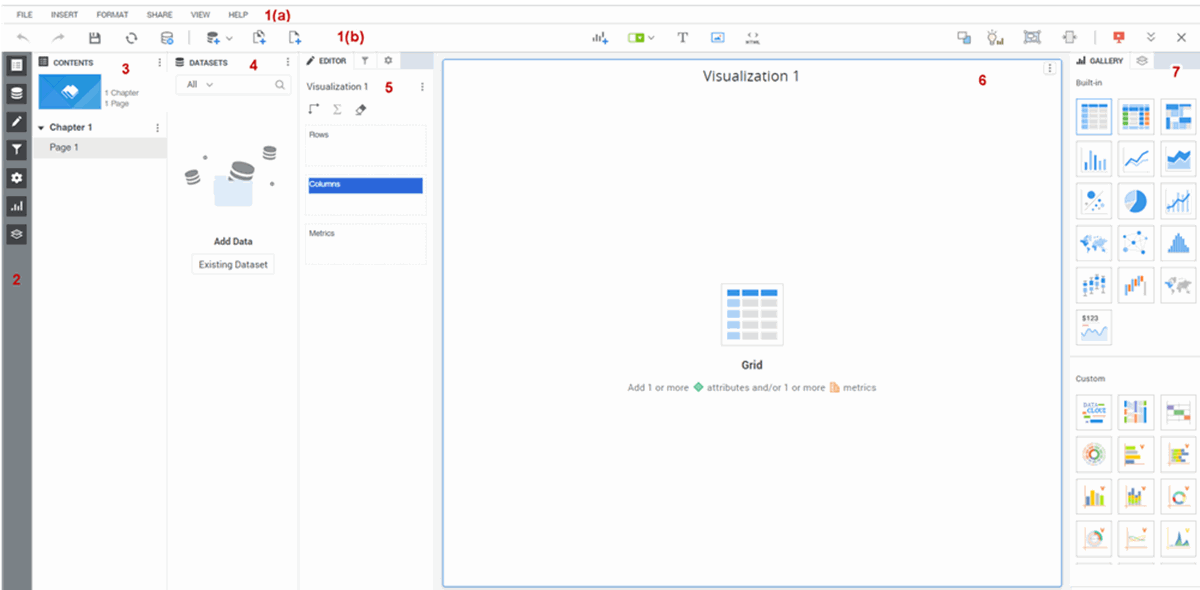Refresh the dossier with the refresh icon
This screenshot has height=590, width=1200.
point(131,37)
